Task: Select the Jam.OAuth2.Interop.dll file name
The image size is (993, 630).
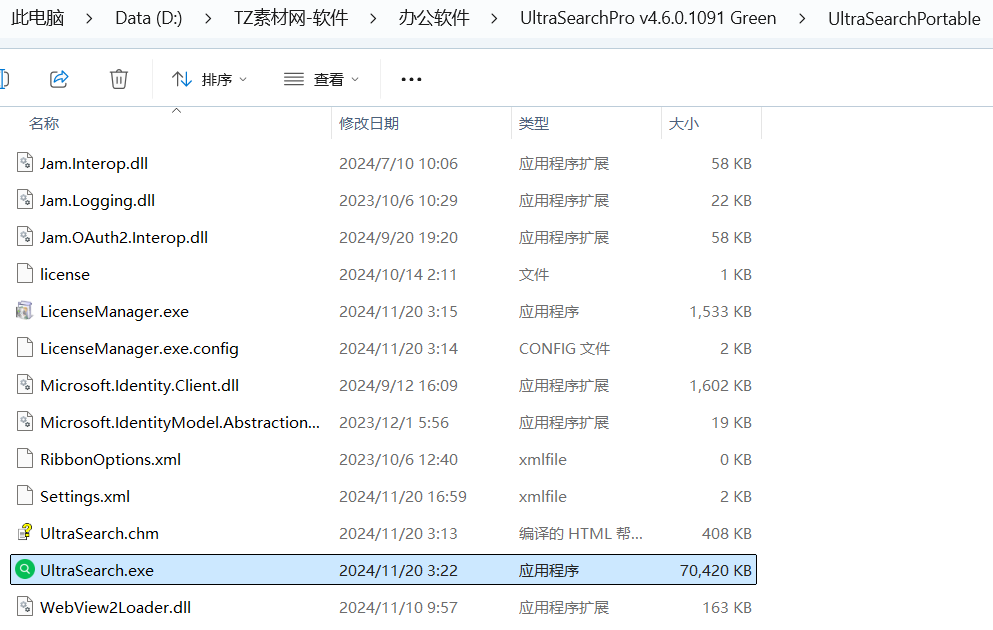Action: (124, 237)
